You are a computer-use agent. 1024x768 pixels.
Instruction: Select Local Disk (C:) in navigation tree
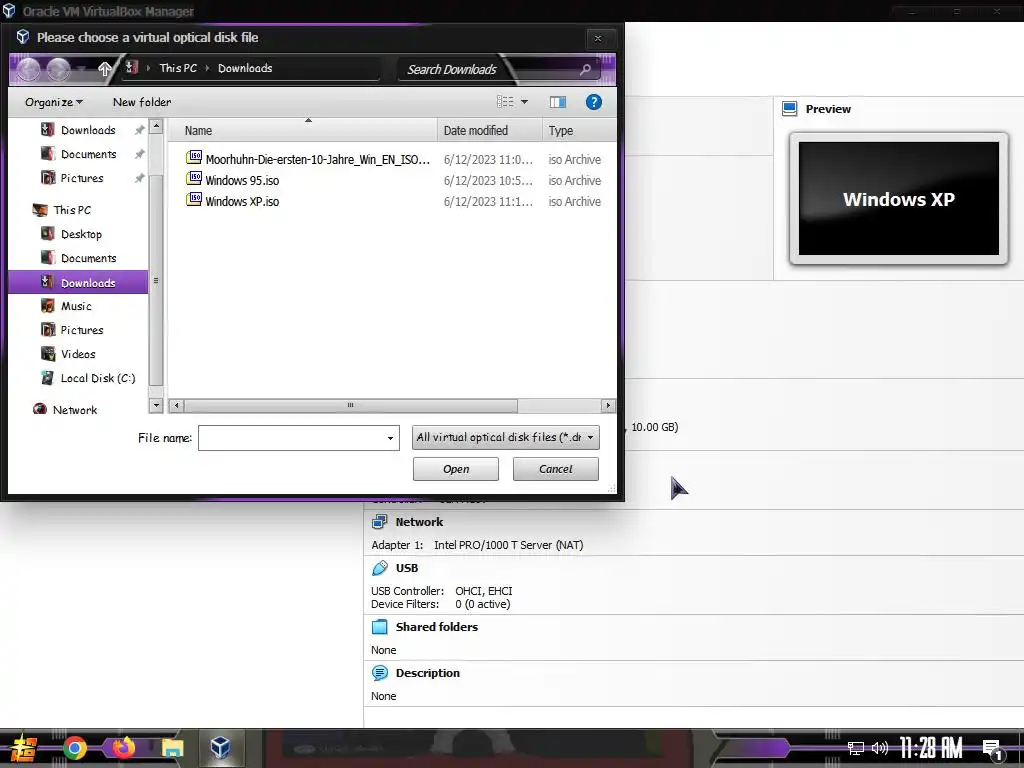pos(97,378)
